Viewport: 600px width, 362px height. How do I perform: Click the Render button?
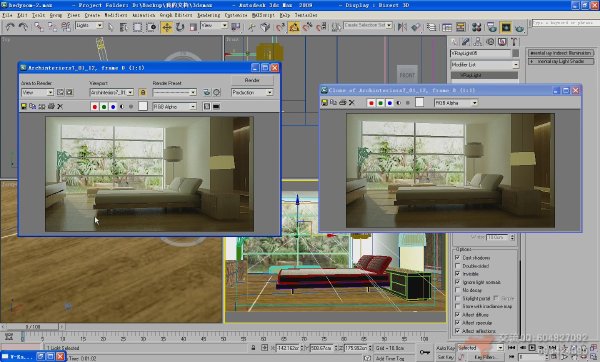[252, 80]
